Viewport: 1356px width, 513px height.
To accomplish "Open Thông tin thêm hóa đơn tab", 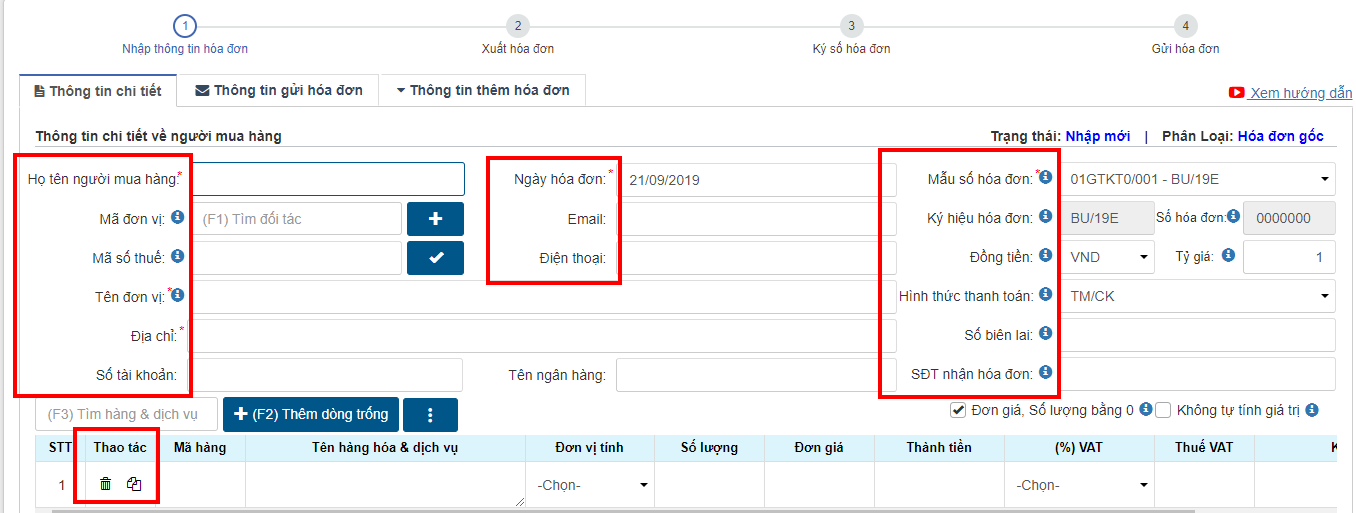I will 482,90.
